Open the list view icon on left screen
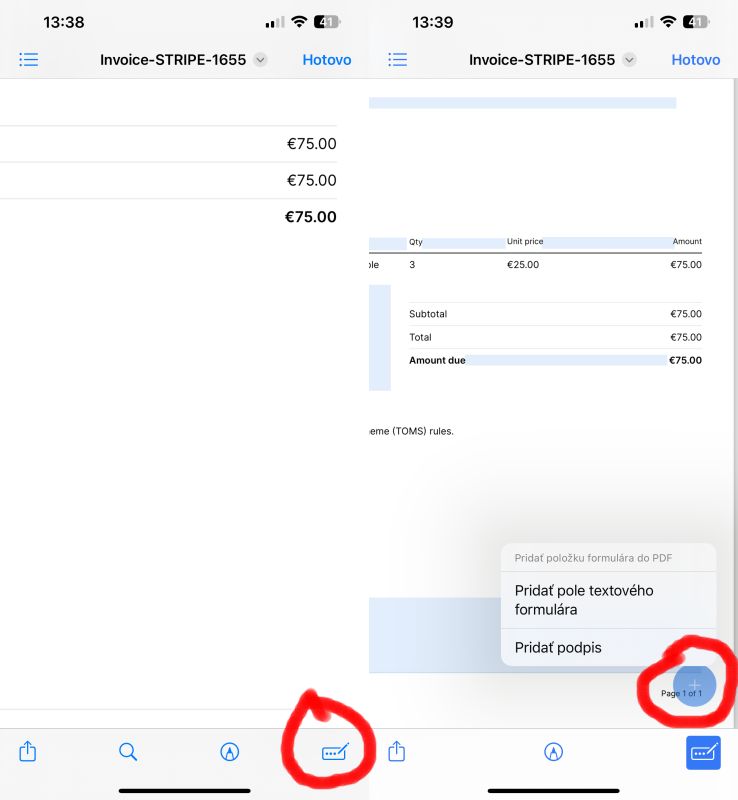This screenshot has width=738, height=800. pyautogui.click(x=29, y=60)
